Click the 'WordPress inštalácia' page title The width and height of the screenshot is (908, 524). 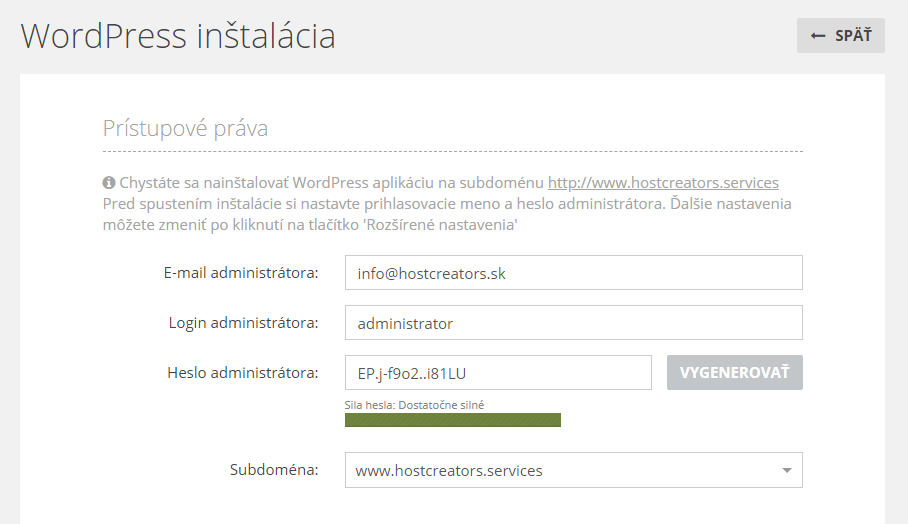(x=178, y=36)
